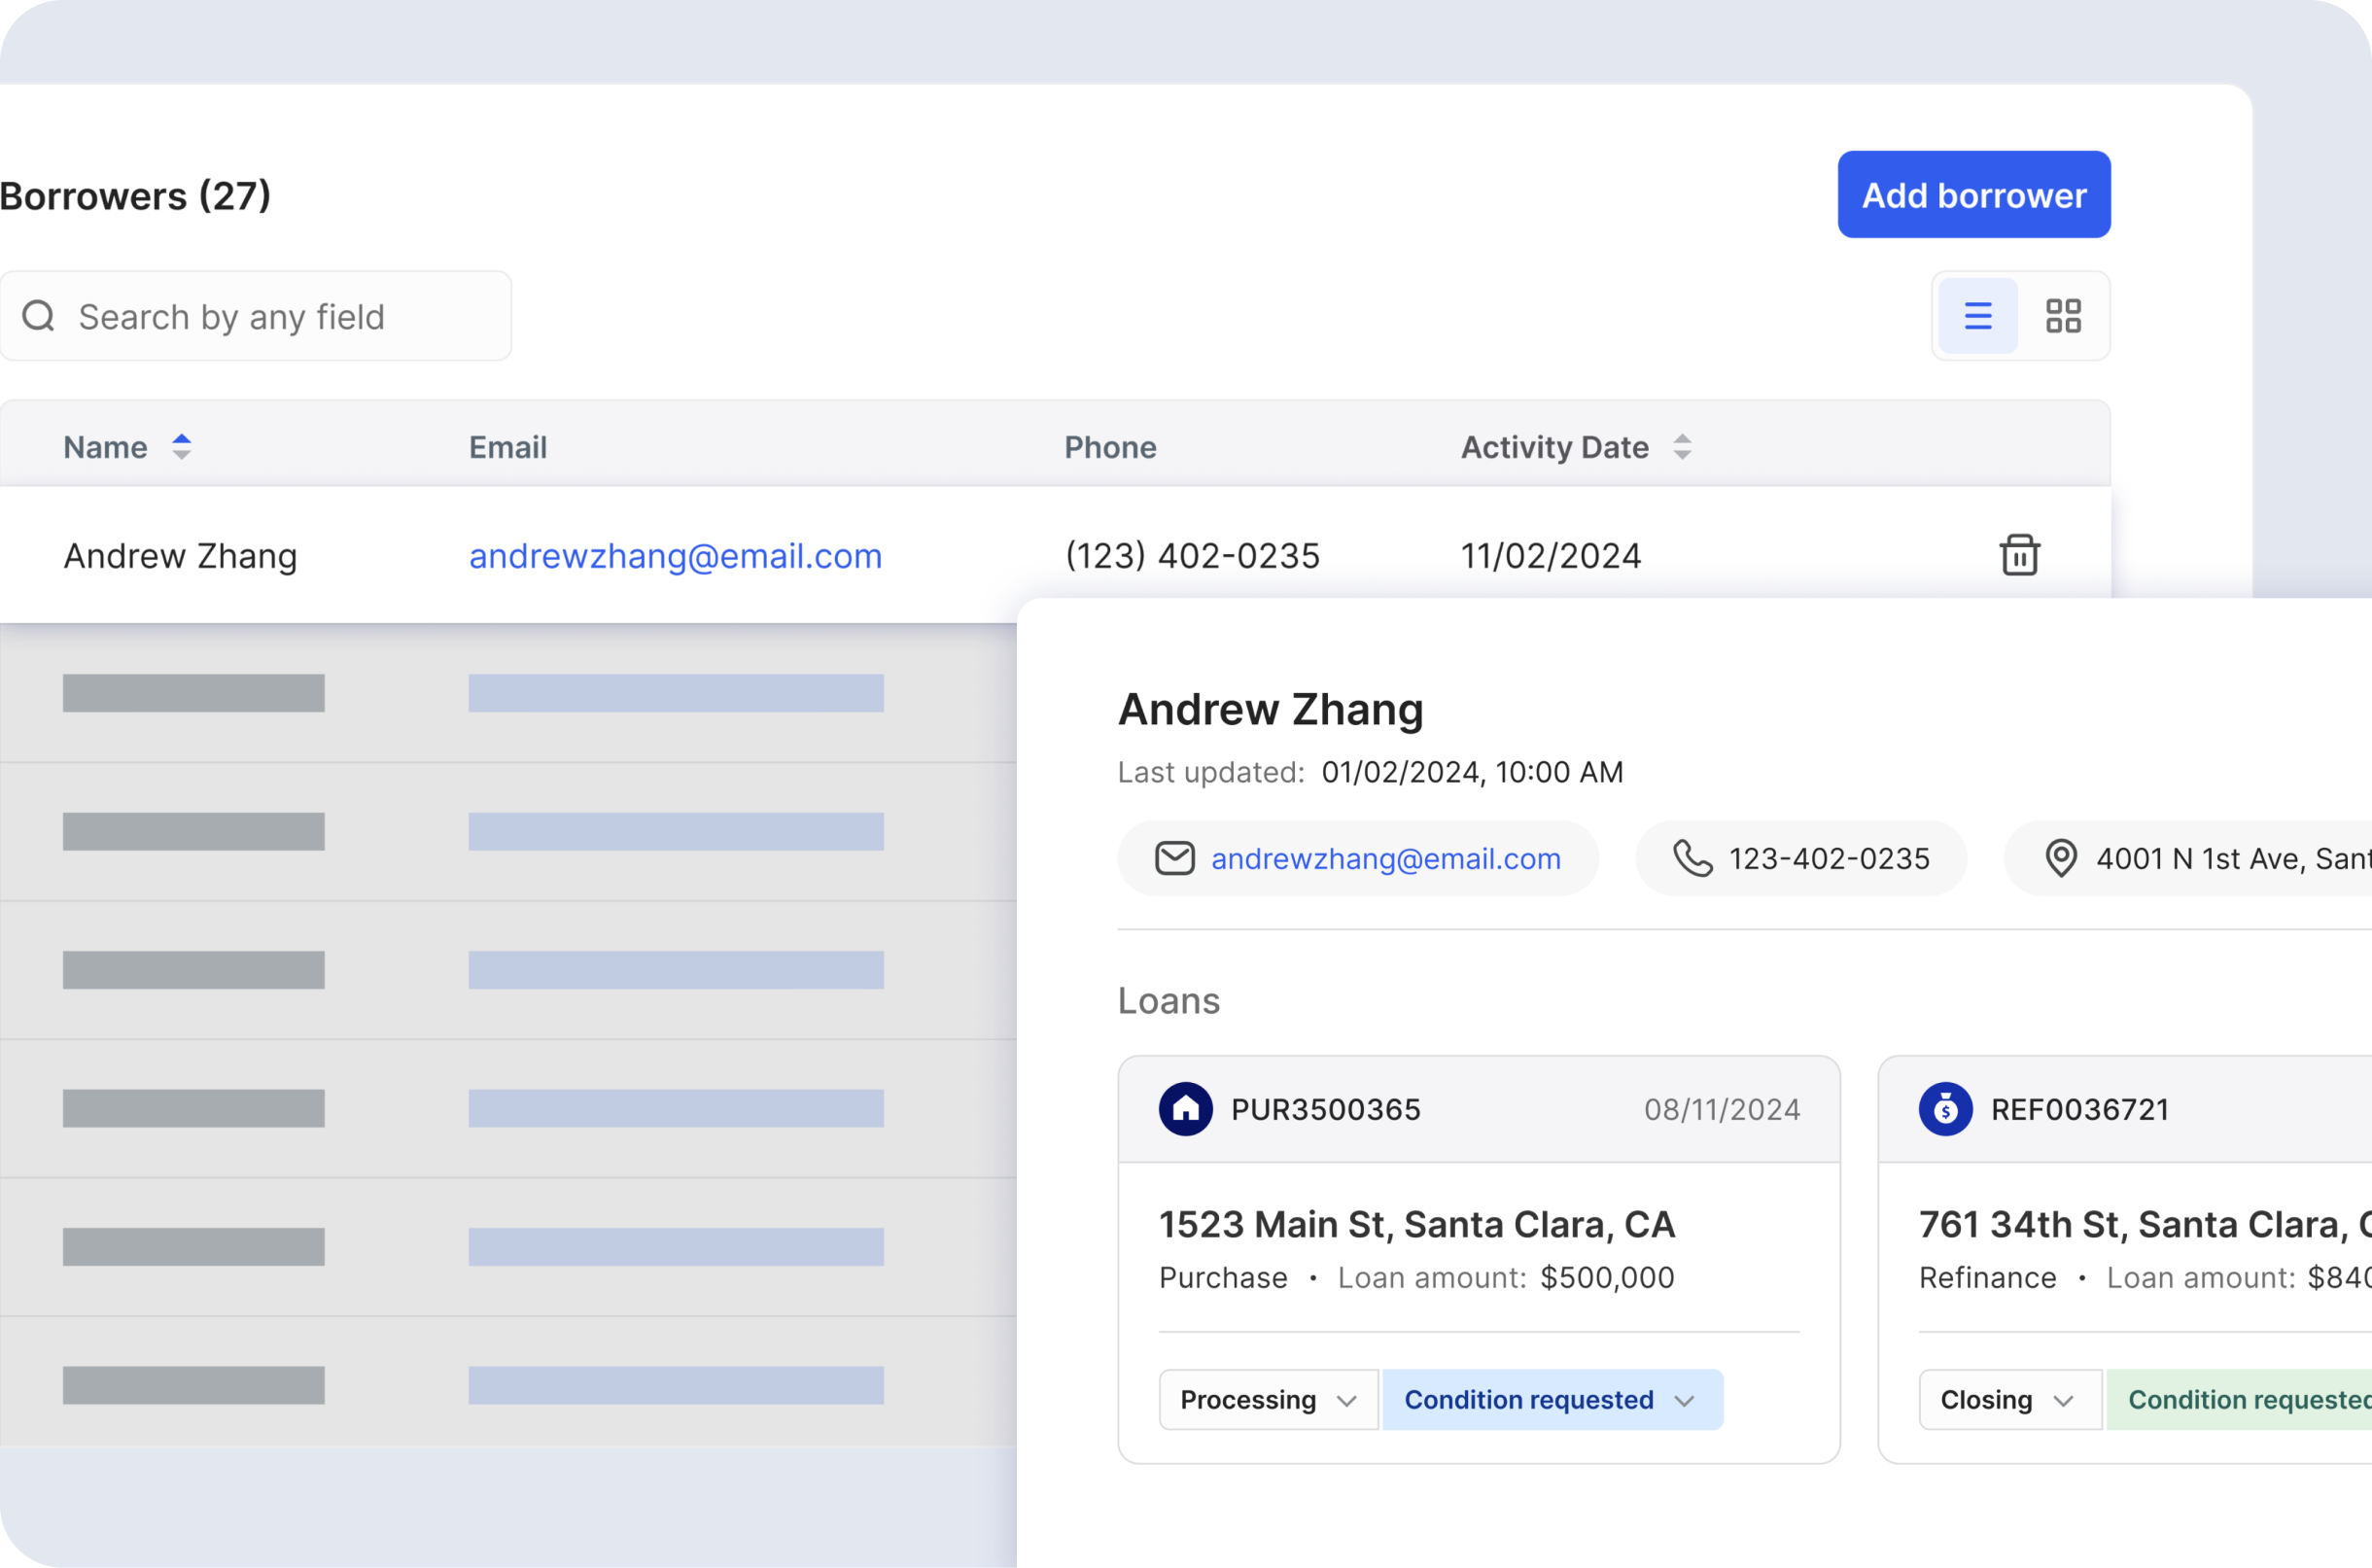
Task: Switch to grid view layout
Action: coord(2063,316)
